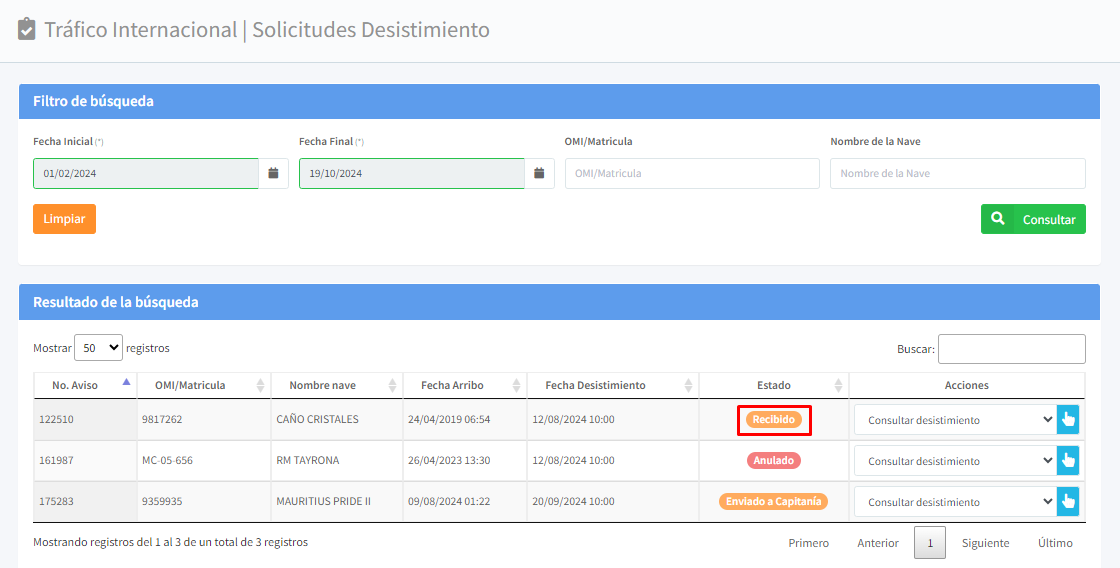The image size is (1120, 568).
Task: Go to the Siguiente page
Action: 985,543
